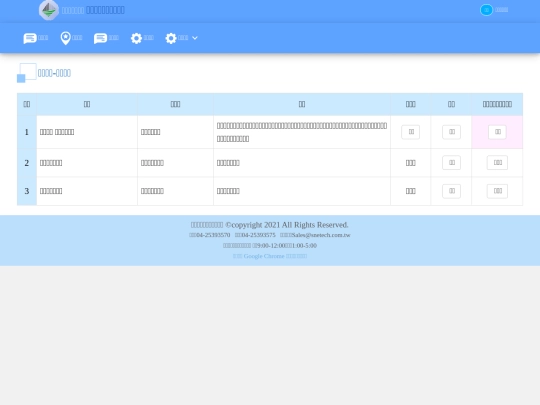Click the phone number "04-25393570" in footer

213,235
